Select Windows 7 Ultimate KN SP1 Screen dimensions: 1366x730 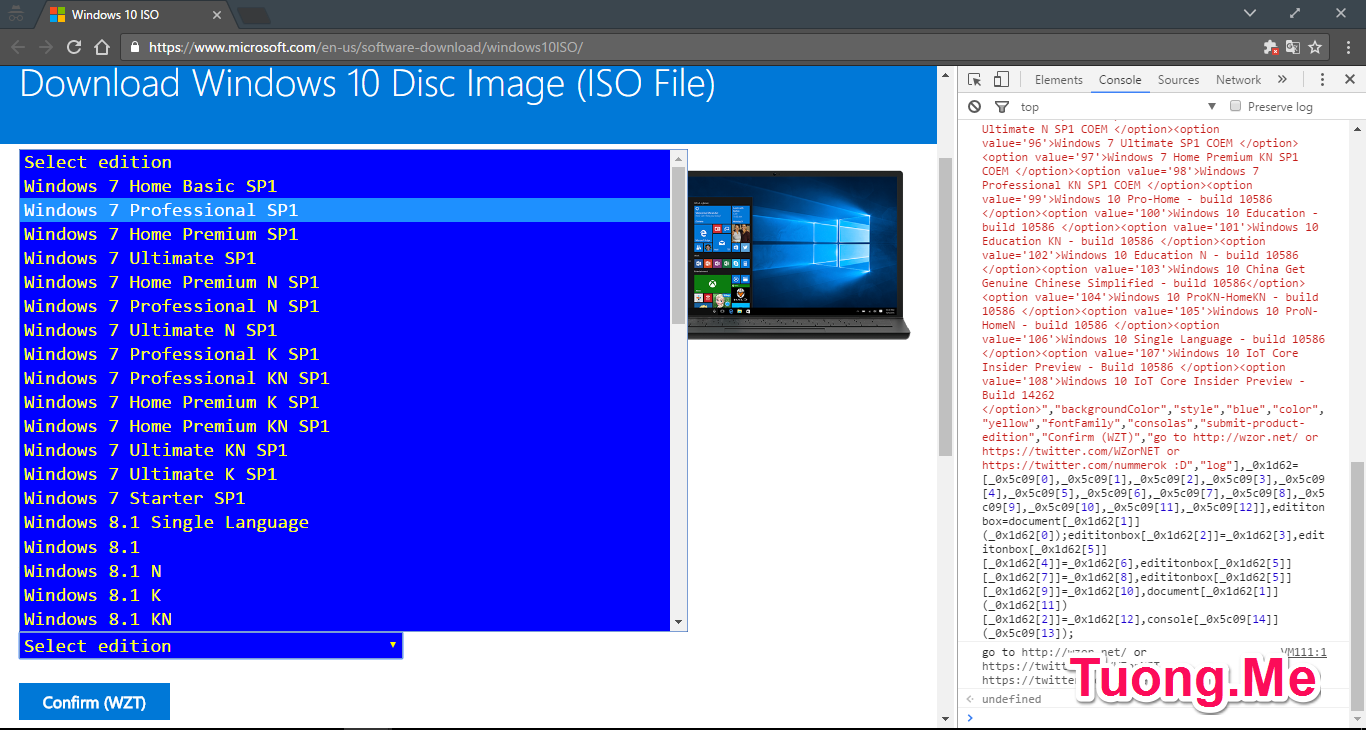coord(345,450)
